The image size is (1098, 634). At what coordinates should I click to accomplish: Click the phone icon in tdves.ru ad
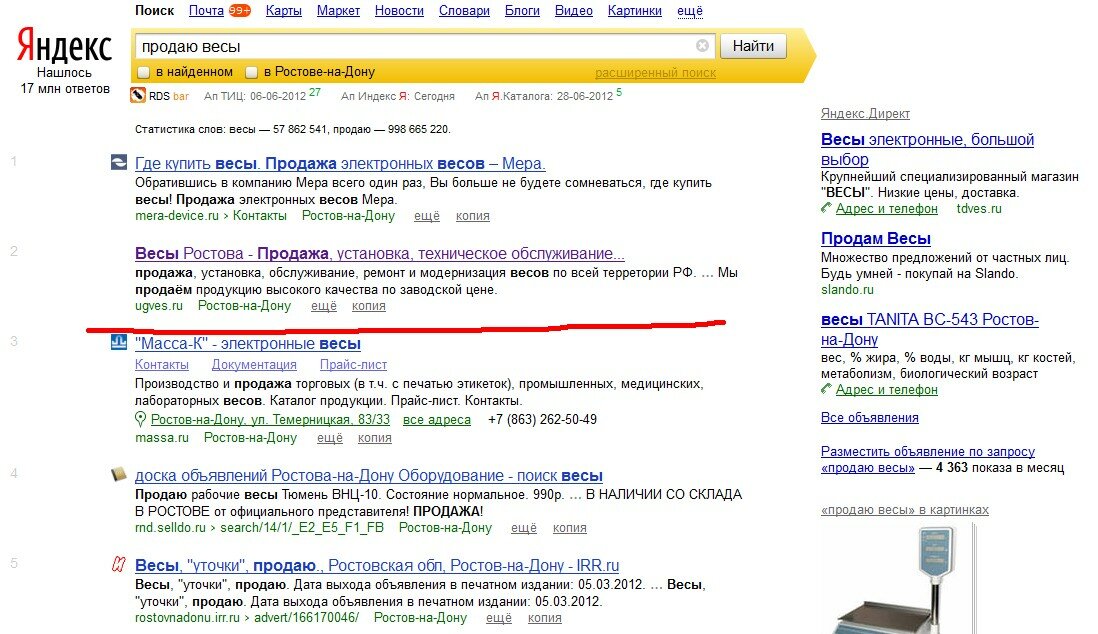[826, 207]
